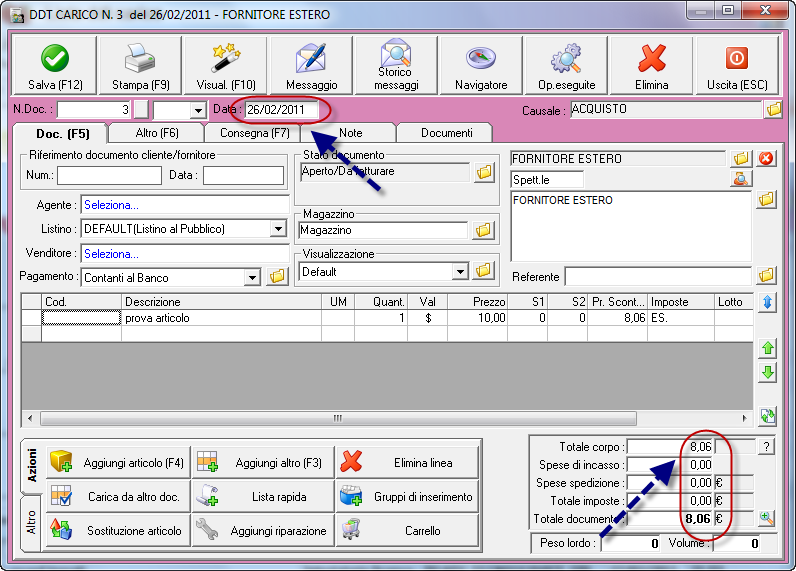The width and height of the screenshot is (796, 571).
Task: Select the Doc. (F5) tab
Action: coord(62,133)
